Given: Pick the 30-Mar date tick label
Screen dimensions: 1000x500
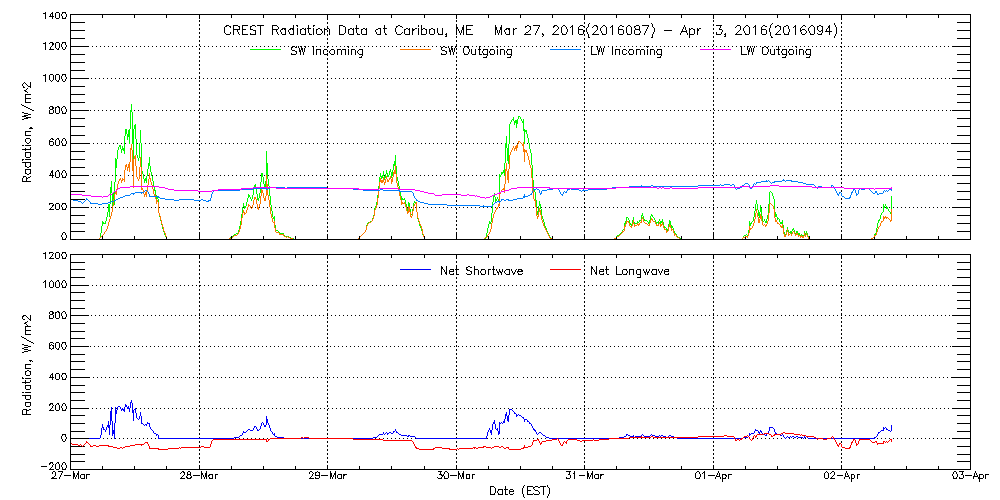Looking at the screenshot, I should 456,477.
